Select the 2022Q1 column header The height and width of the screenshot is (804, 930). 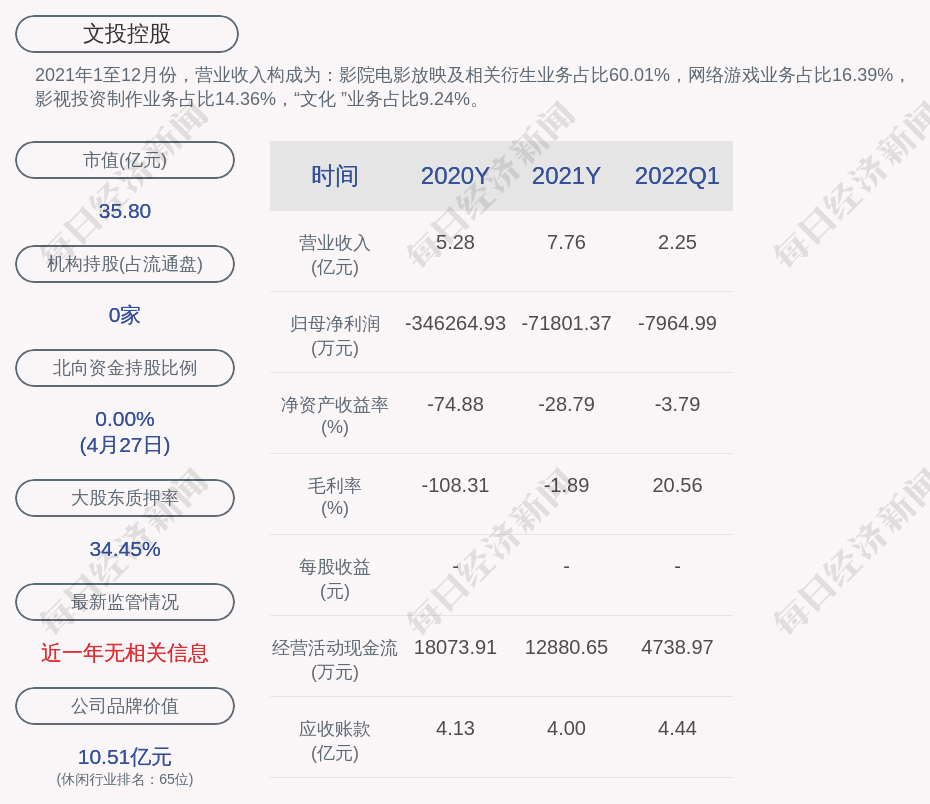[677, 176]
